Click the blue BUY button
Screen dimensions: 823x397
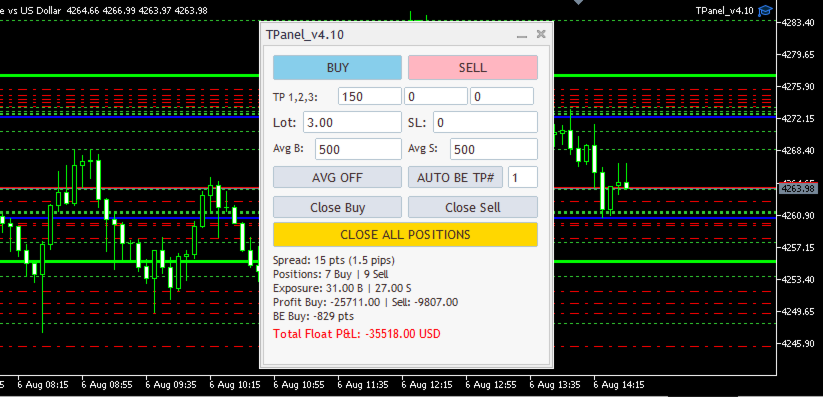pyautogui.click(x=337, y=68)
